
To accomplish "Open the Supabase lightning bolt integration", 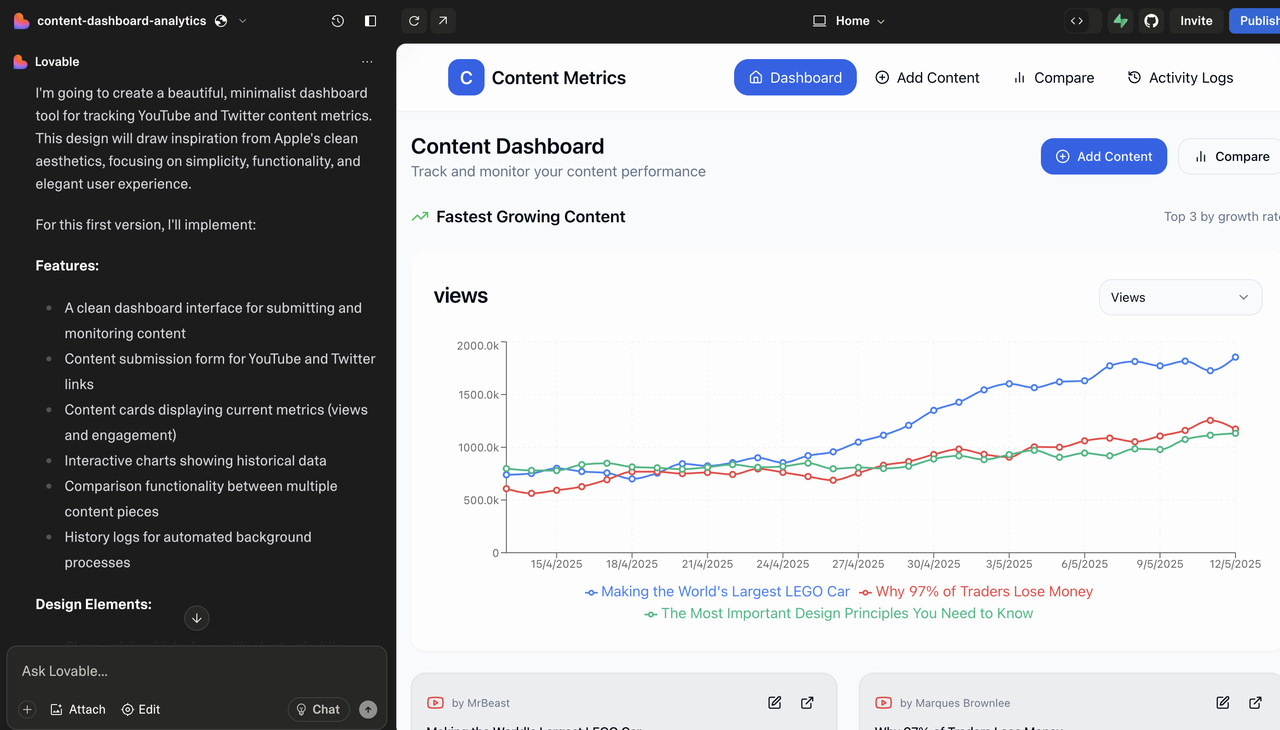I will [1120, 21].
